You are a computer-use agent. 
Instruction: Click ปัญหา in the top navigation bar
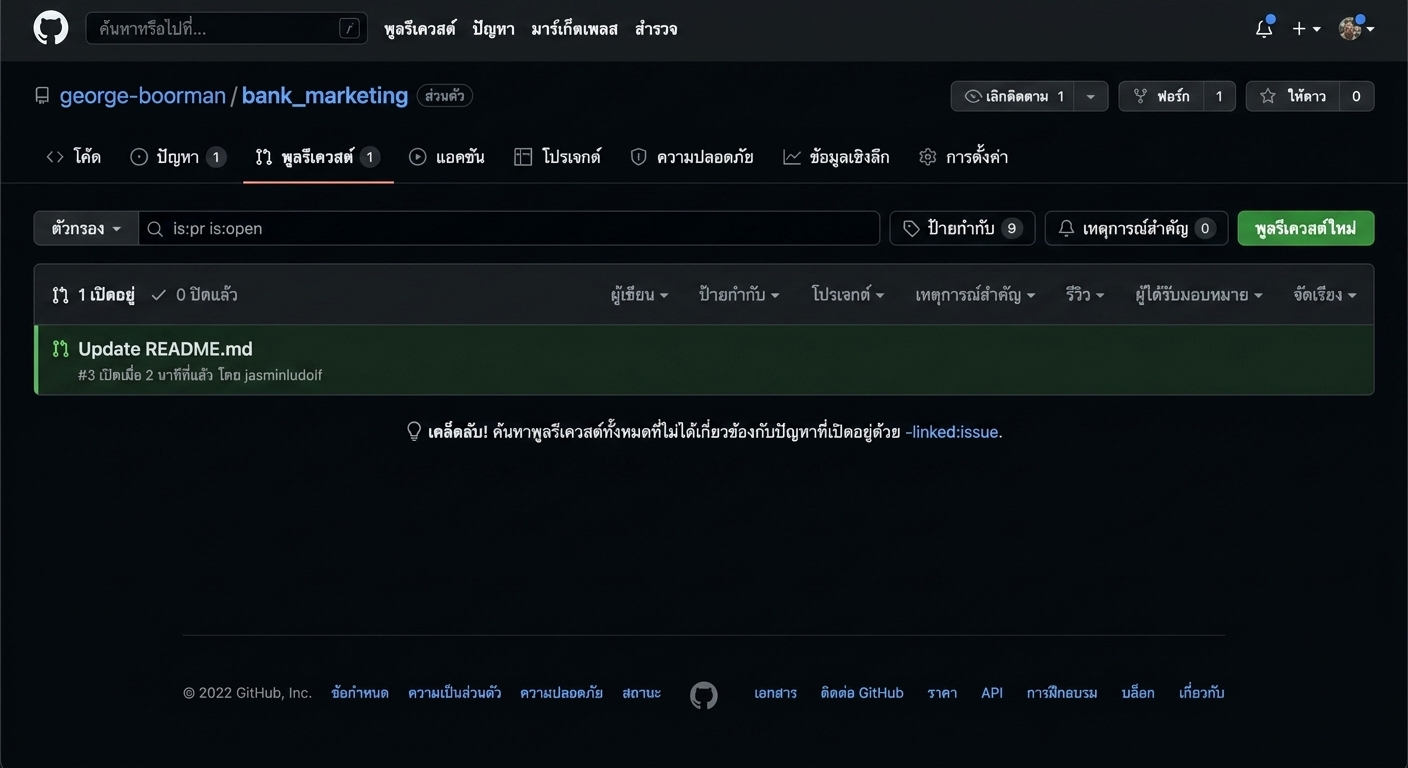click(494, 29)
